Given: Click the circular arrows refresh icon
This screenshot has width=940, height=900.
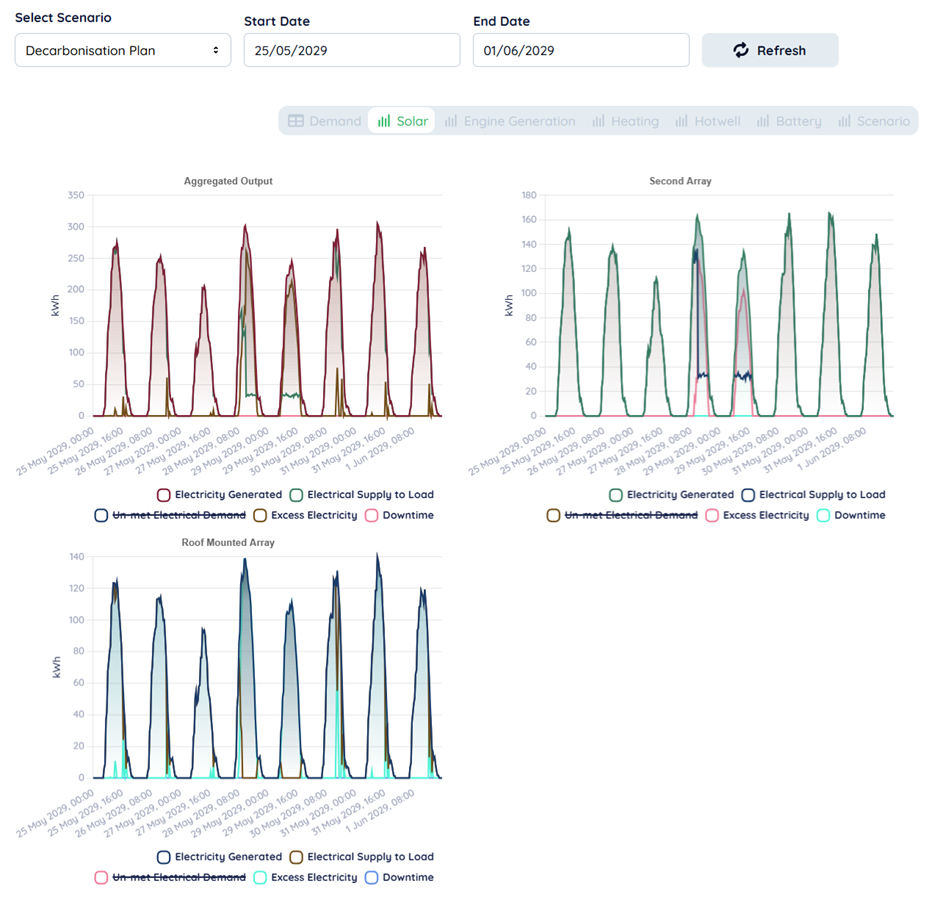Looking at the screenshot, I should pyautogui.click(x=741, y=50).
